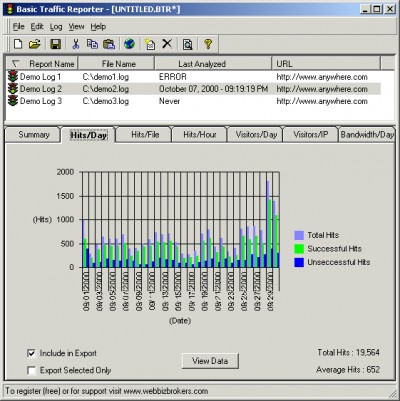Screen dimensions: 400x401
Task: Click the globe toolbar icon
Action: (x=129, y=44)
